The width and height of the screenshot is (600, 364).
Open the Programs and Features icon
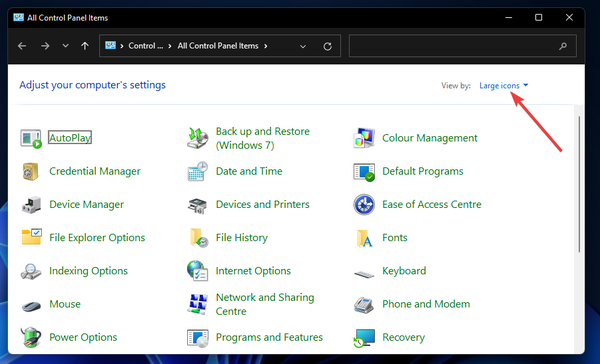(x=197, y=338)
